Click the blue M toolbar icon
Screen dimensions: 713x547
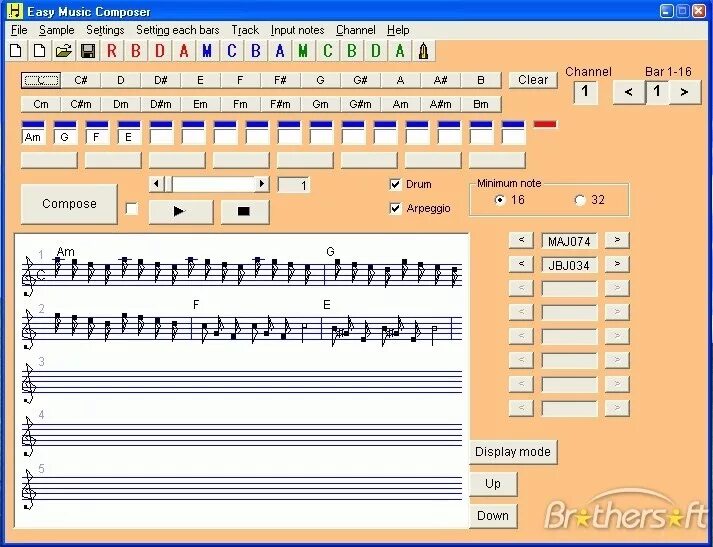[207, 50]
